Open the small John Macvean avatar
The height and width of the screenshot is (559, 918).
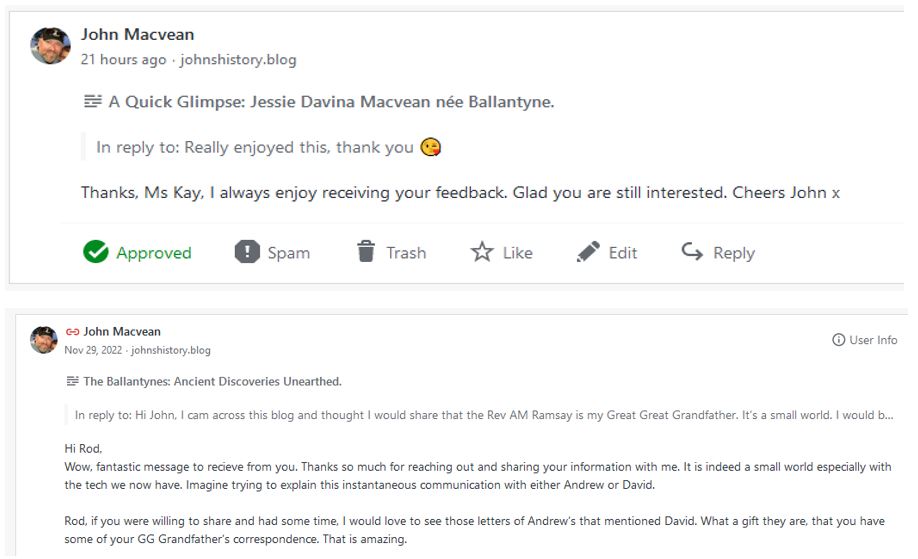click(44, 340)
